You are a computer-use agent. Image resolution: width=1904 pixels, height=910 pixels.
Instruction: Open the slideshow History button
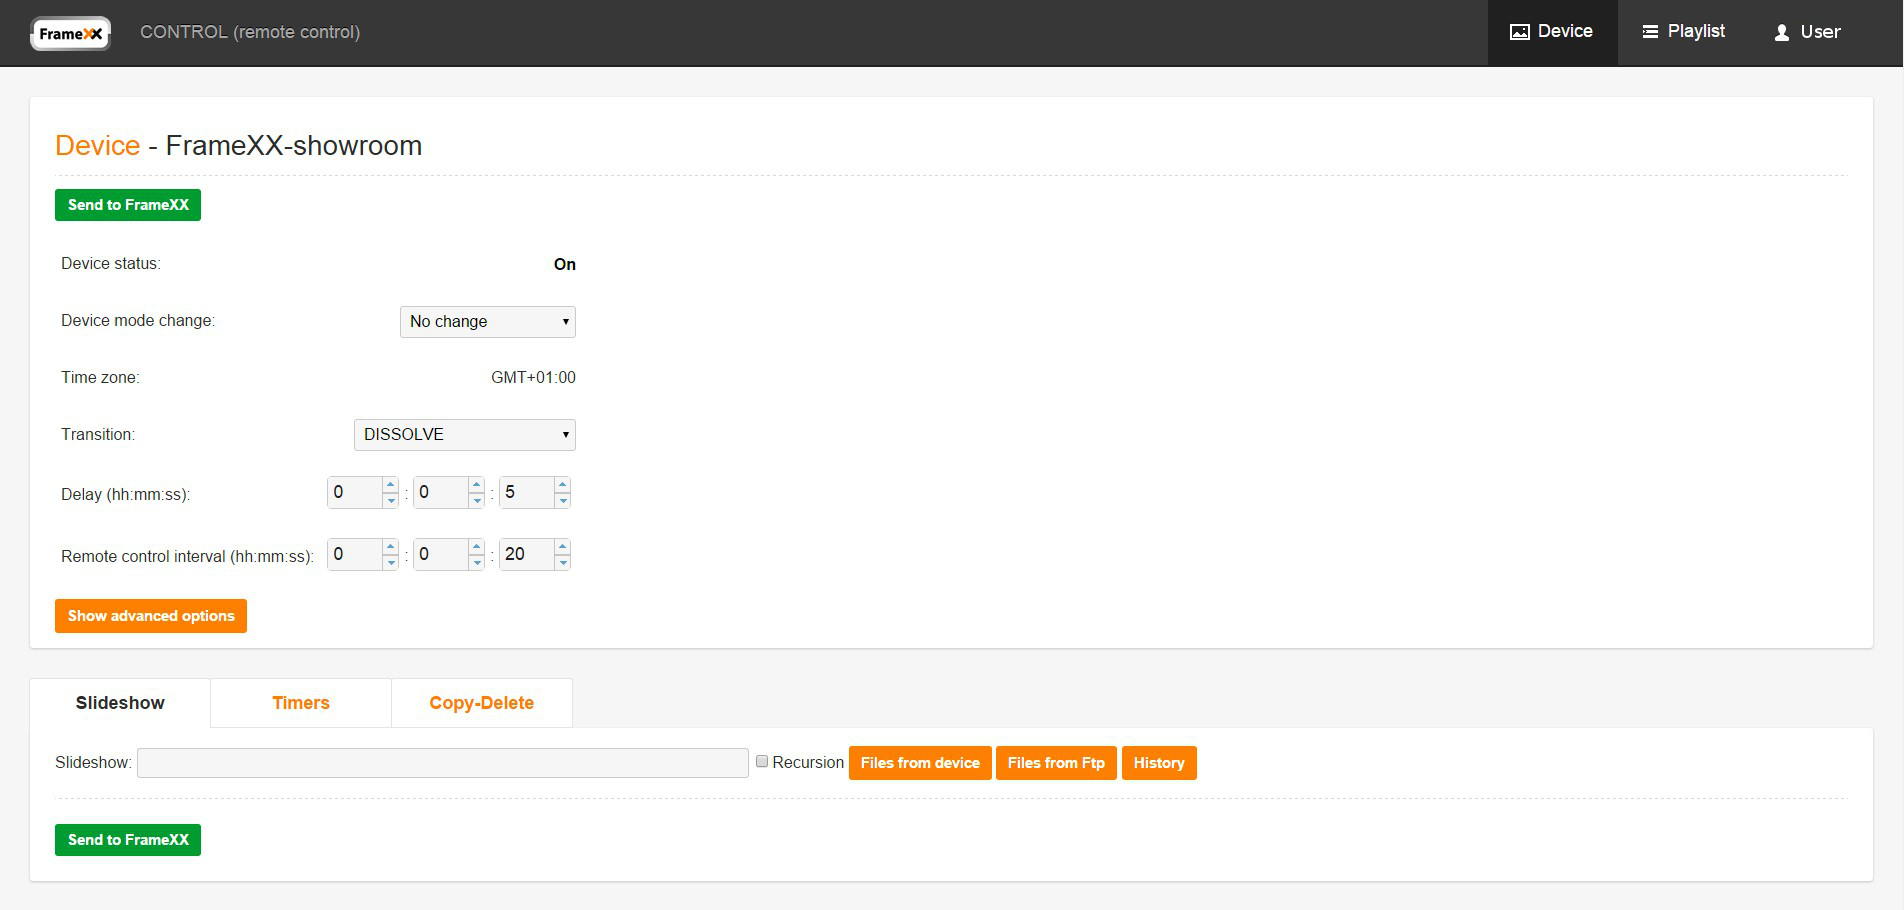tap(1159, 763)
